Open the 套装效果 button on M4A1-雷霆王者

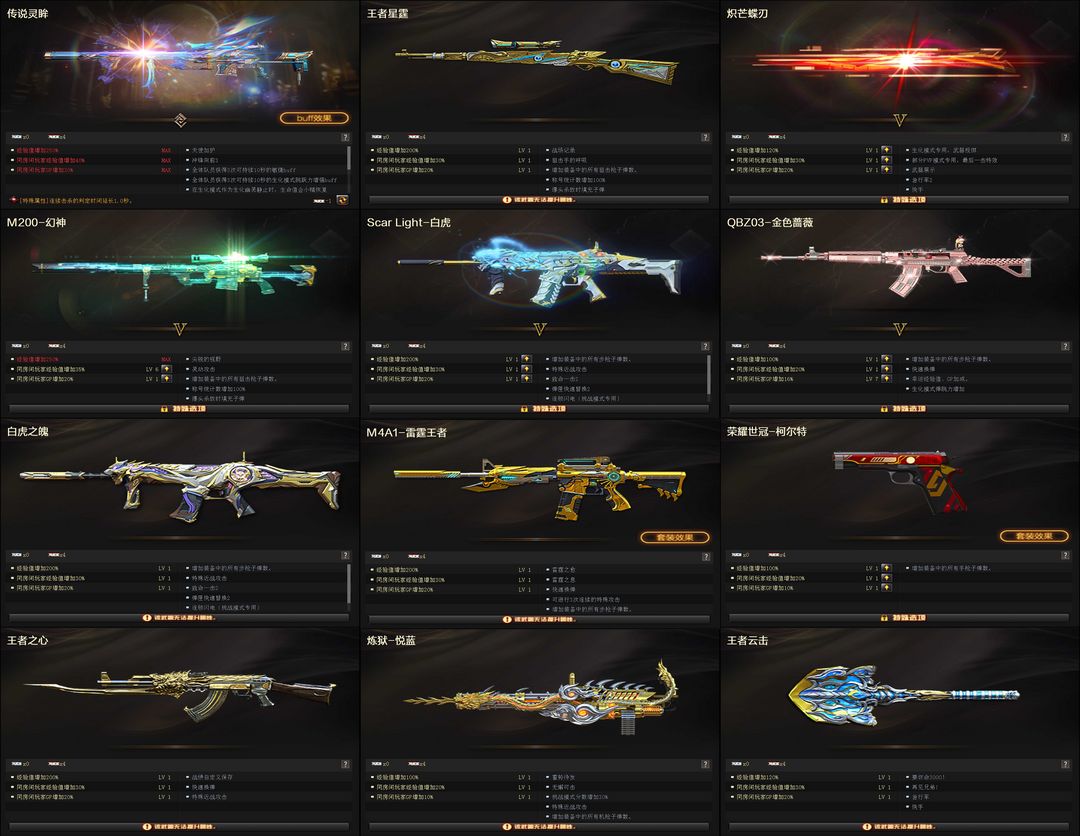pos(674,537)
